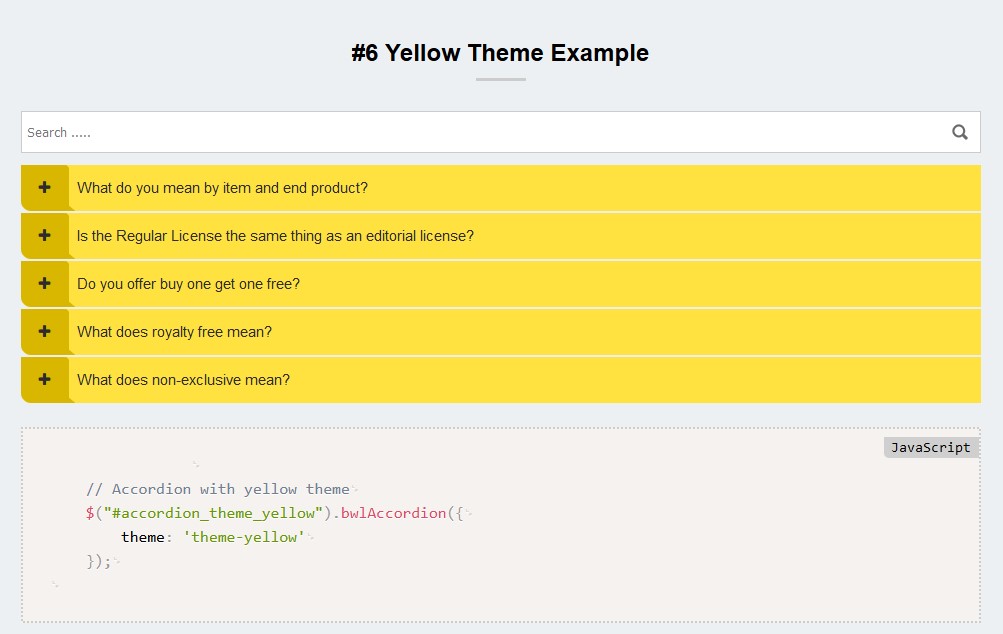
Task: Focus the Search input field
Action: 480,132
